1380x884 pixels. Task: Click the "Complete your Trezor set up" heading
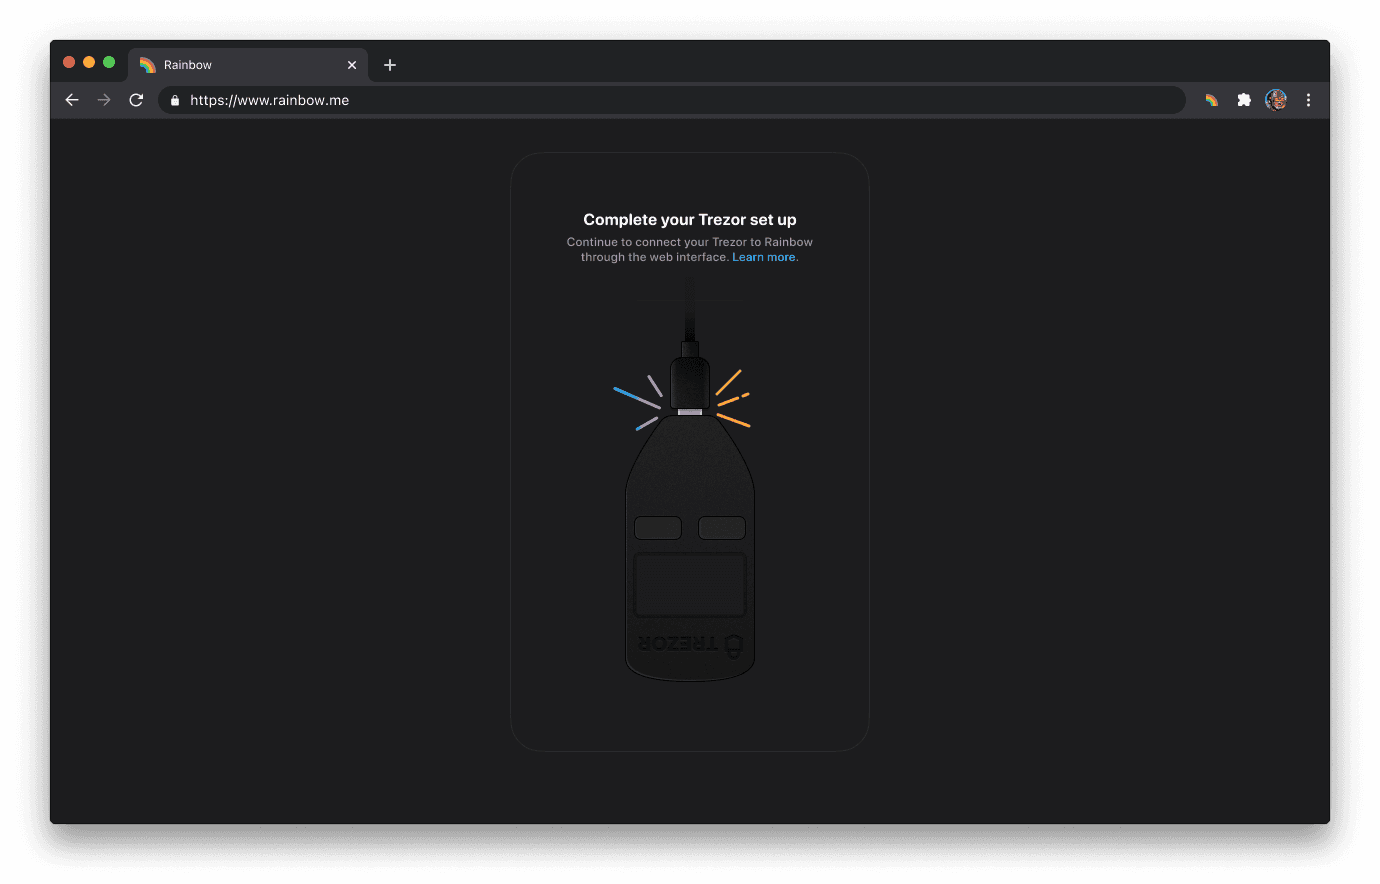[690, 220]
